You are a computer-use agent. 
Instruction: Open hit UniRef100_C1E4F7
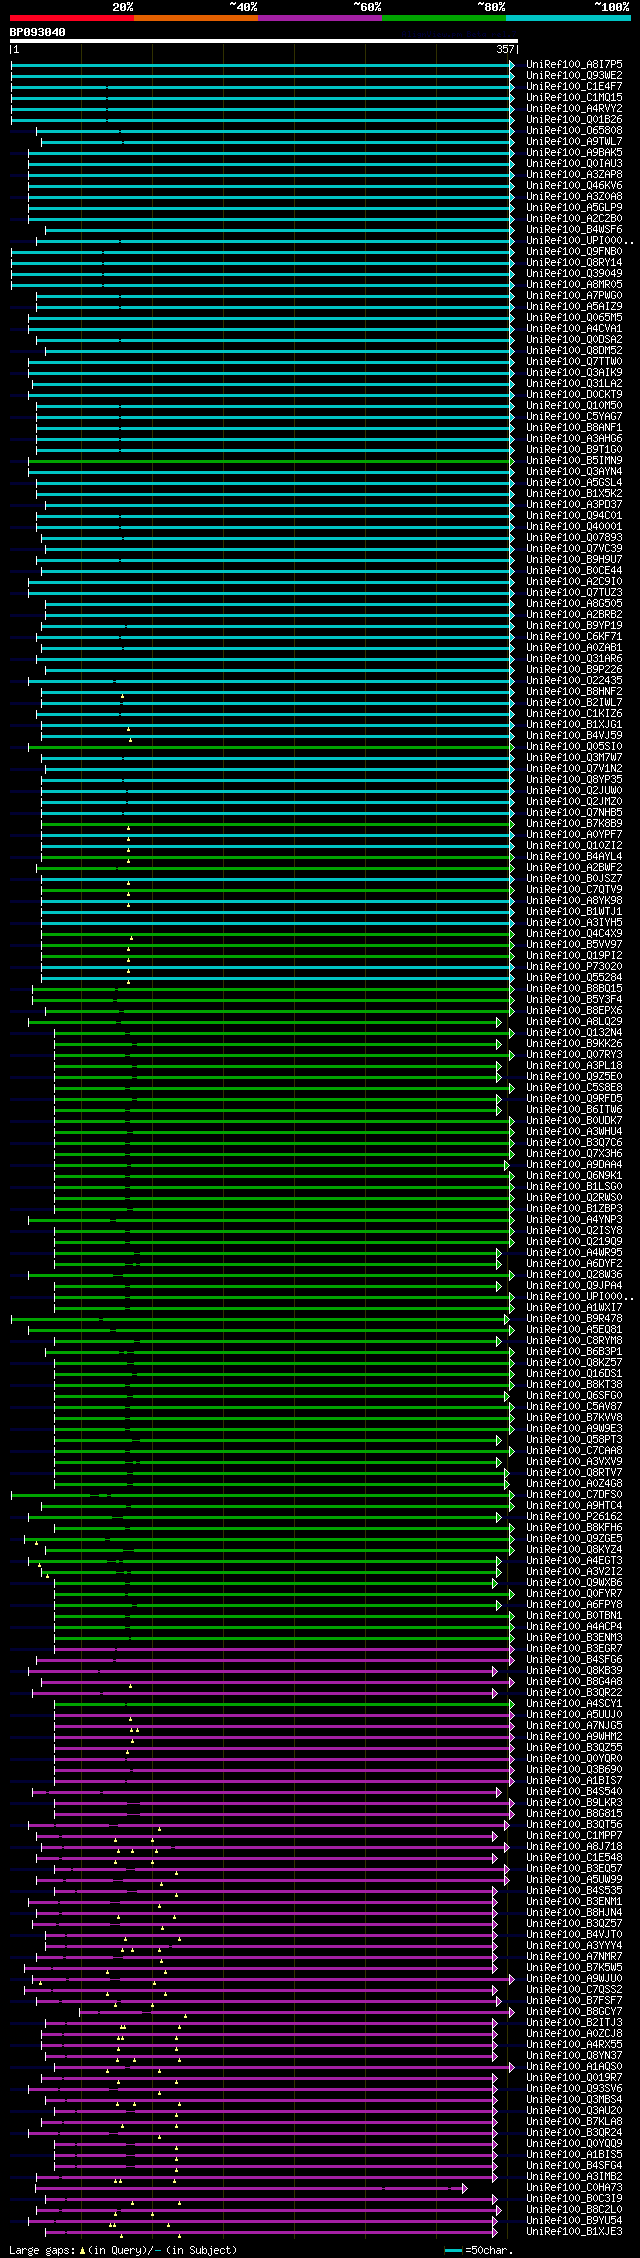click(574, 86)
